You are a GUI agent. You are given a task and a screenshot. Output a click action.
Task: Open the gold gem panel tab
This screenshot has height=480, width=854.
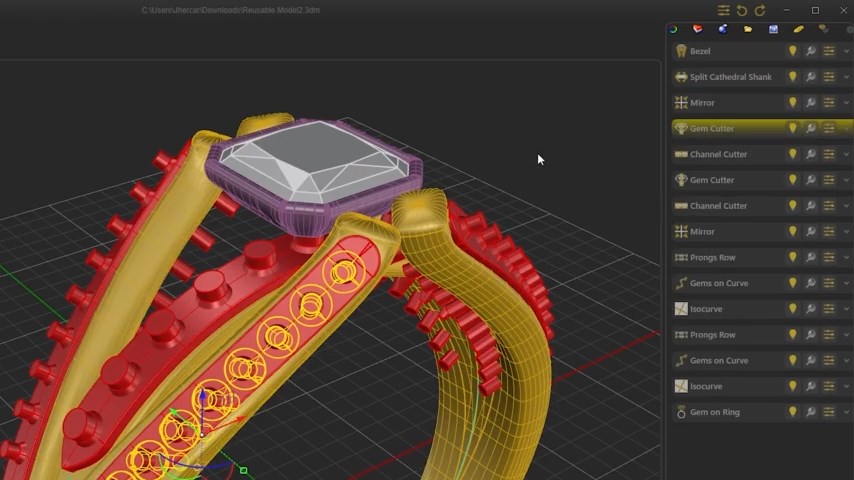[x=824, y=29]
